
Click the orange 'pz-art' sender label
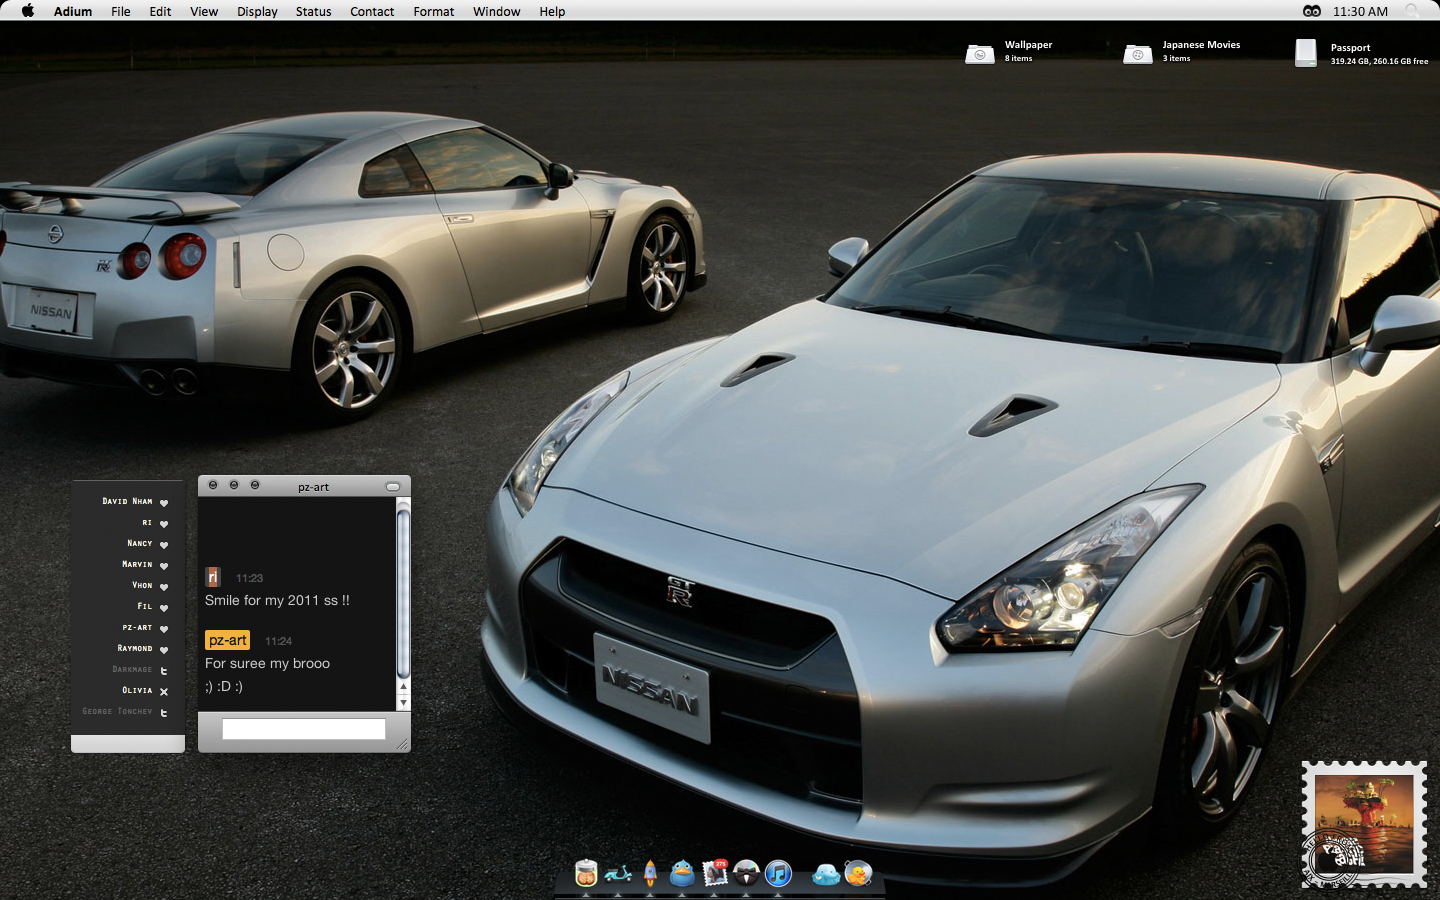tap(227, 640)
